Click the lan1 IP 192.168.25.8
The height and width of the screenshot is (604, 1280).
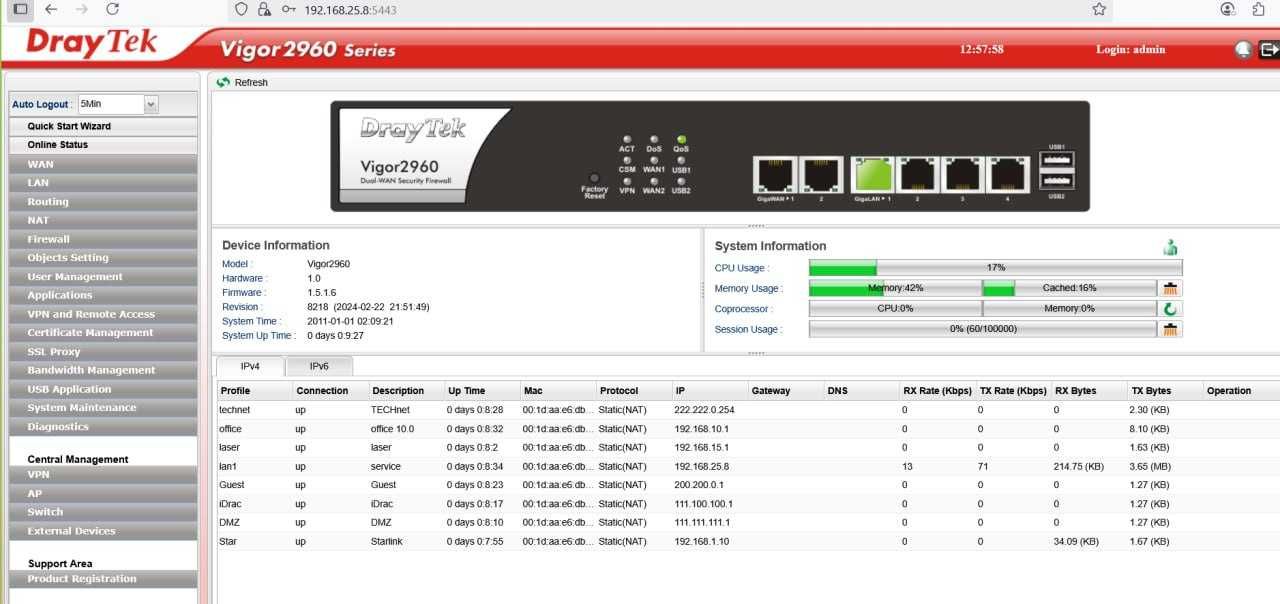coord(702,467)
